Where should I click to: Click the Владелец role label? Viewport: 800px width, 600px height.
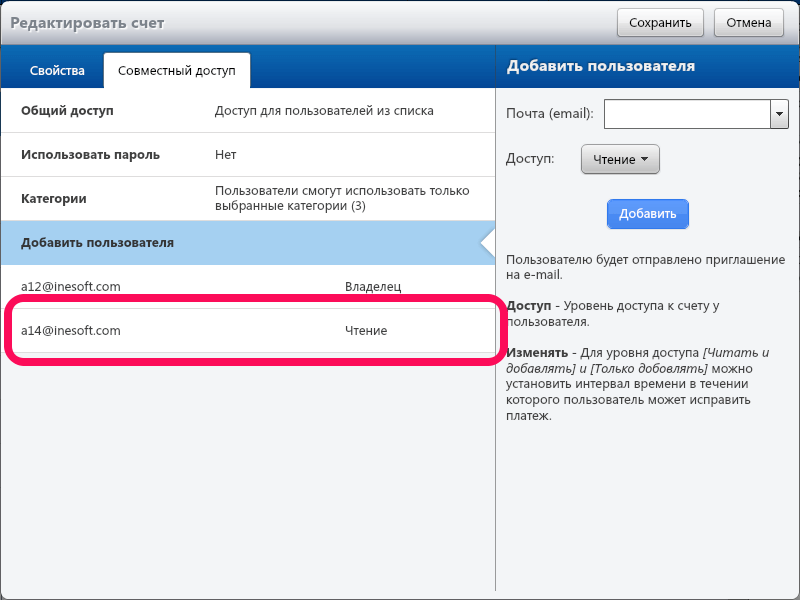[x=372, y=287]
